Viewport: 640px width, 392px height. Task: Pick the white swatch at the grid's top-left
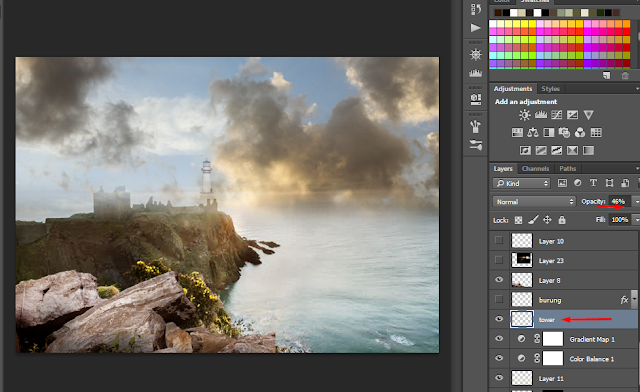point(493,24)
